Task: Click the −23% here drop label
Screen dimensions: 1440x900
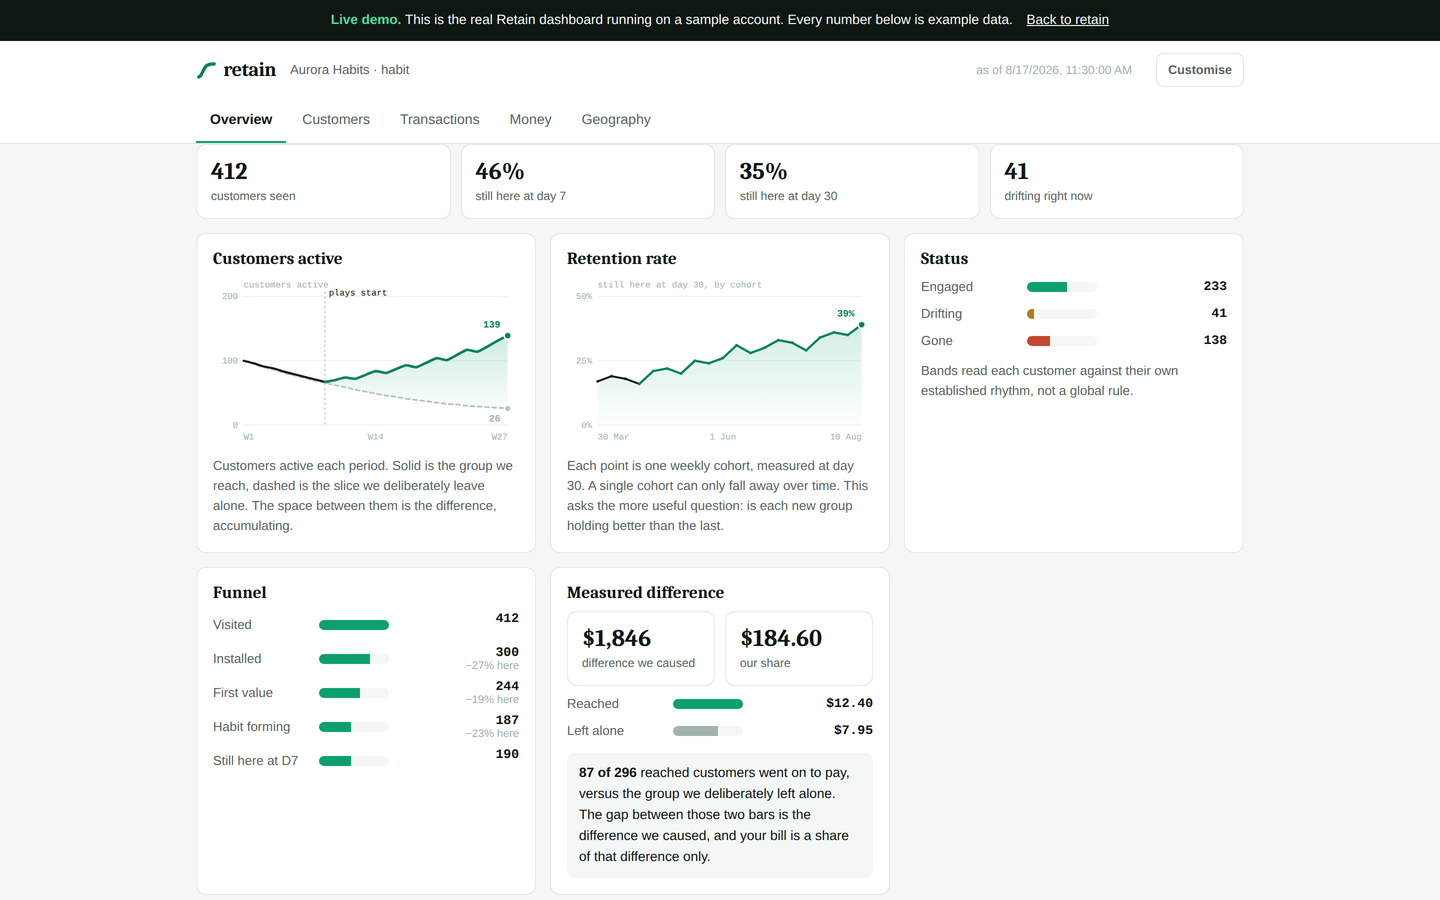Action: (x=492, y=734)
